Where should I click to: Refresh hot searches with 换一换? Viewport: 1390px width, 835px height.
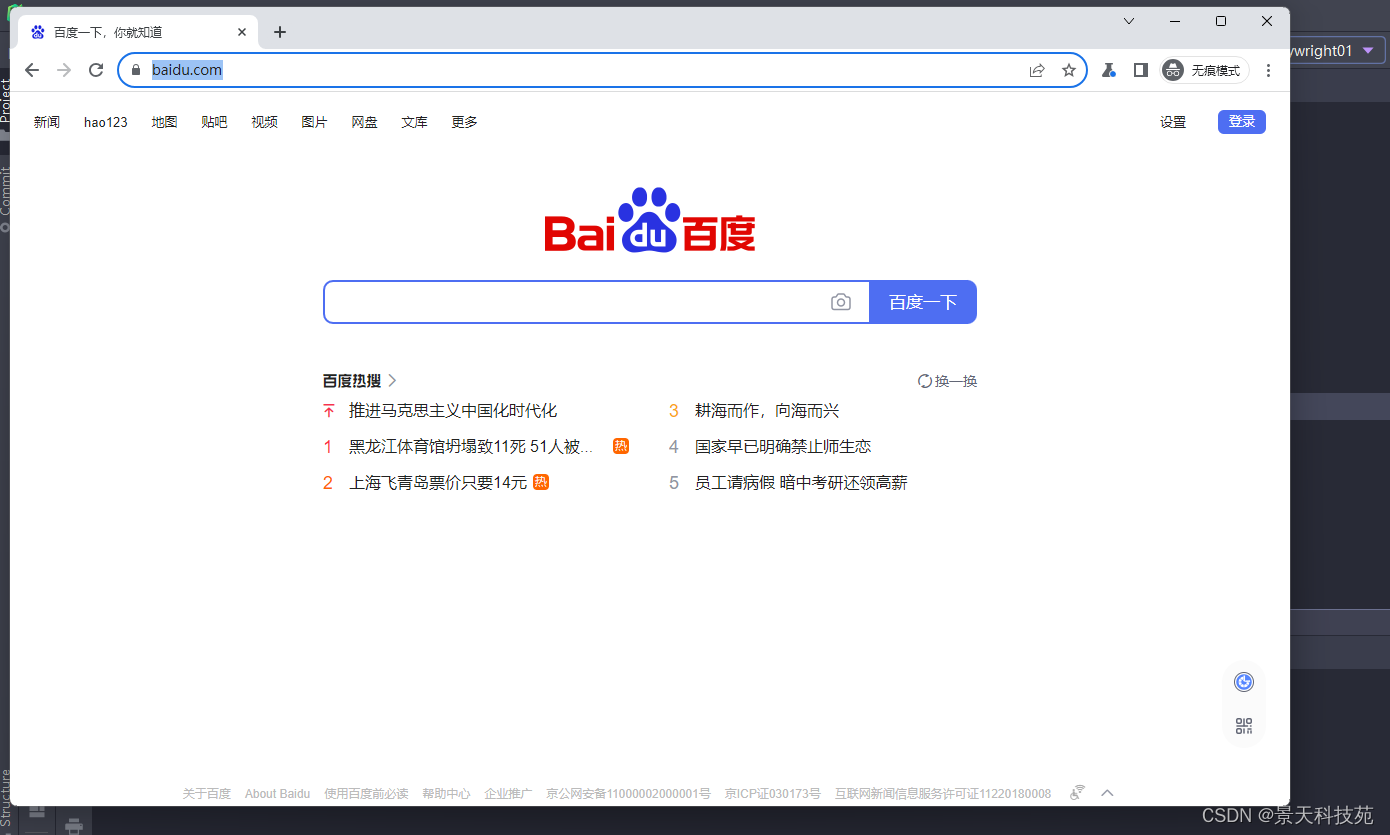click(948, 381)
